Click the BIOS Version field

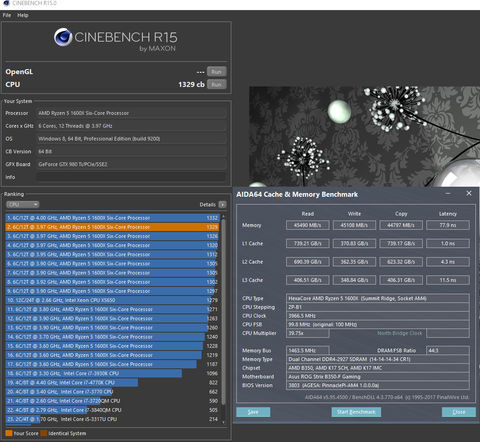point(378,385)
